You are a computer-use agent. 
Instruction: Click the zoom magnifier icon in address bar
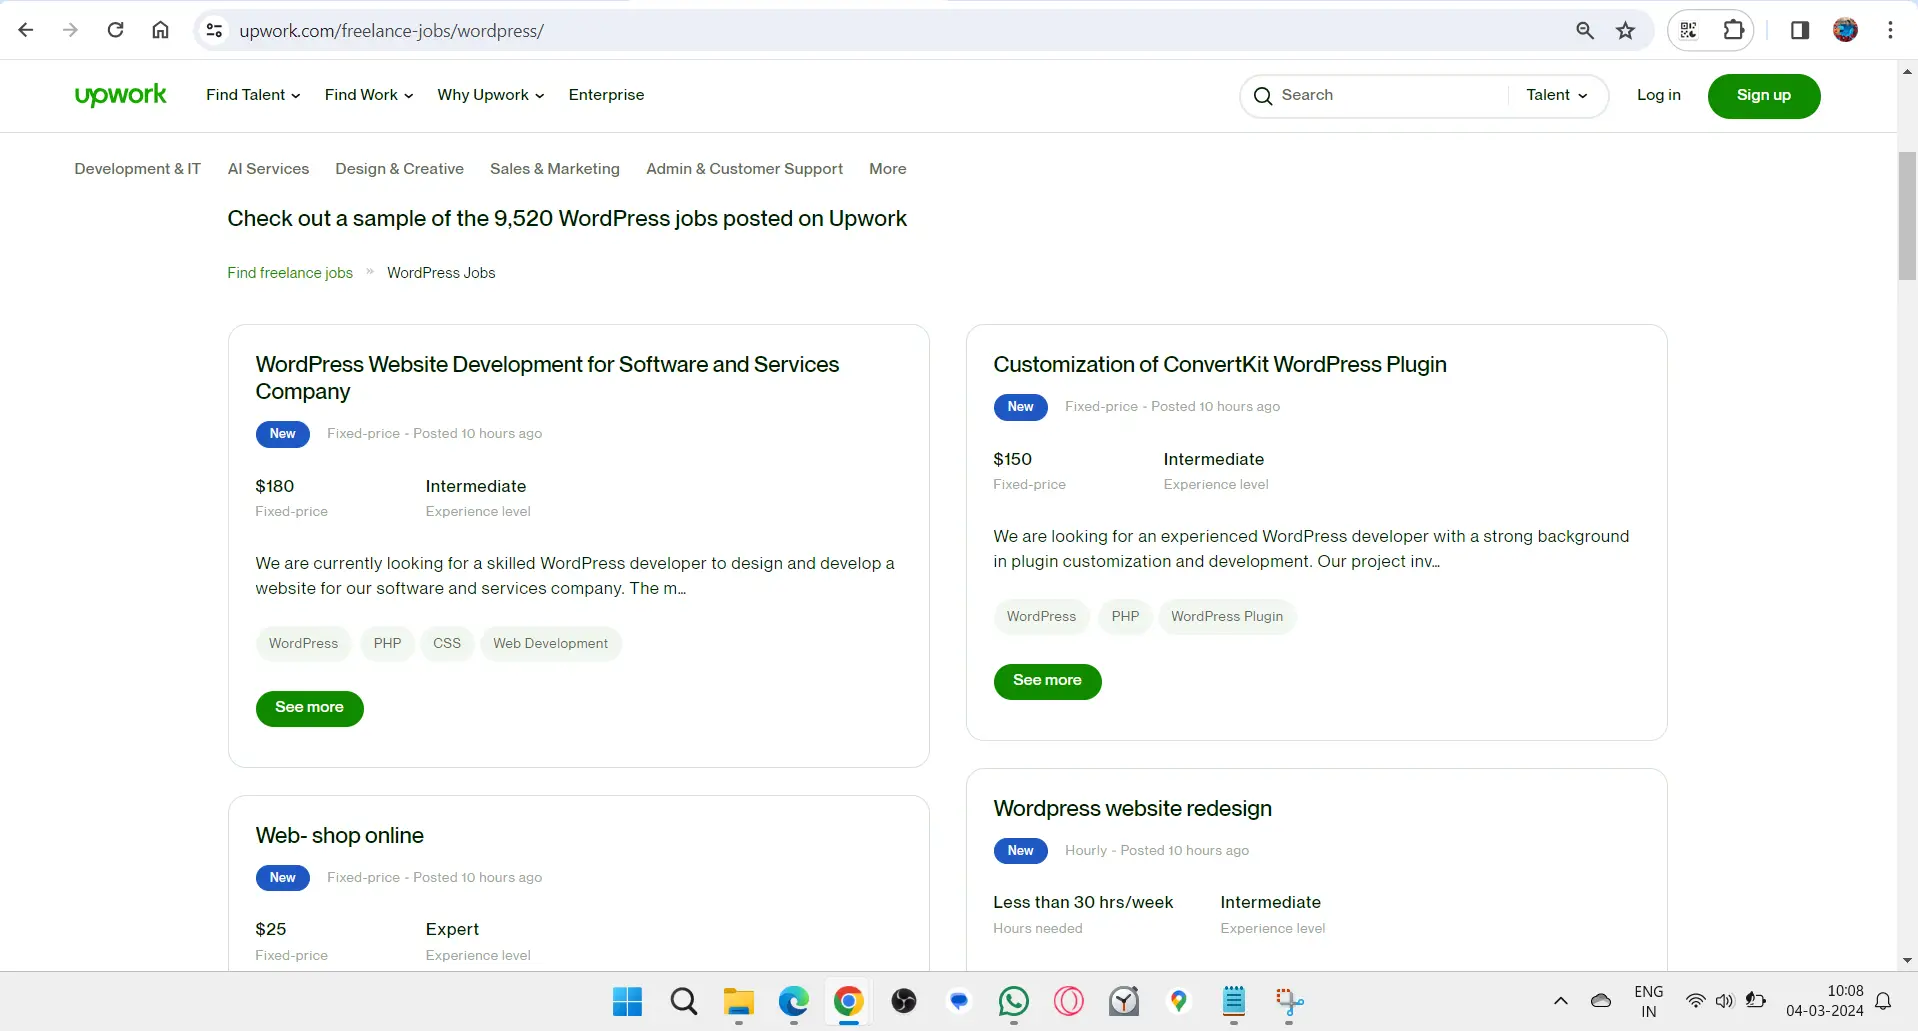(1585, 31)
